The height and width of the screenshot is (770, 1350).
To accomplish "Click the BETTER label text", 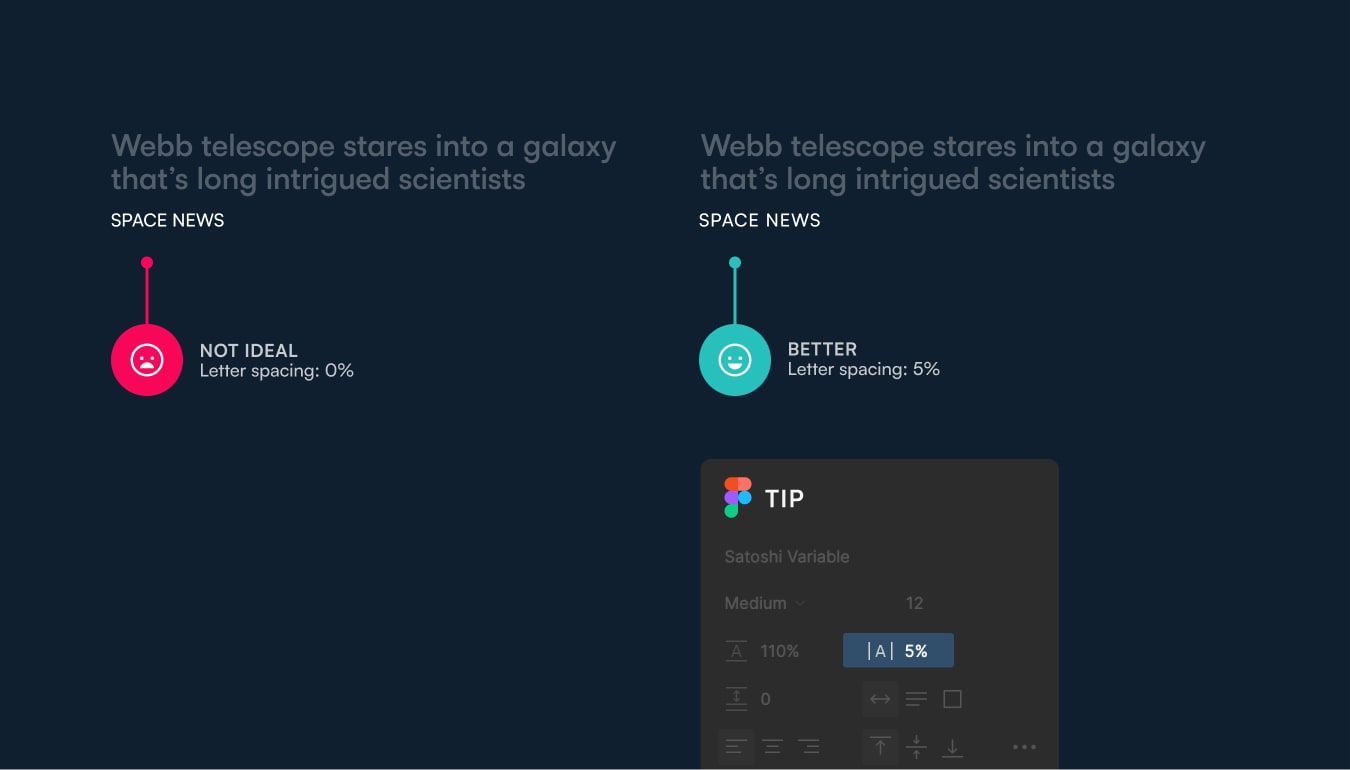I will [x=822, y=349].
